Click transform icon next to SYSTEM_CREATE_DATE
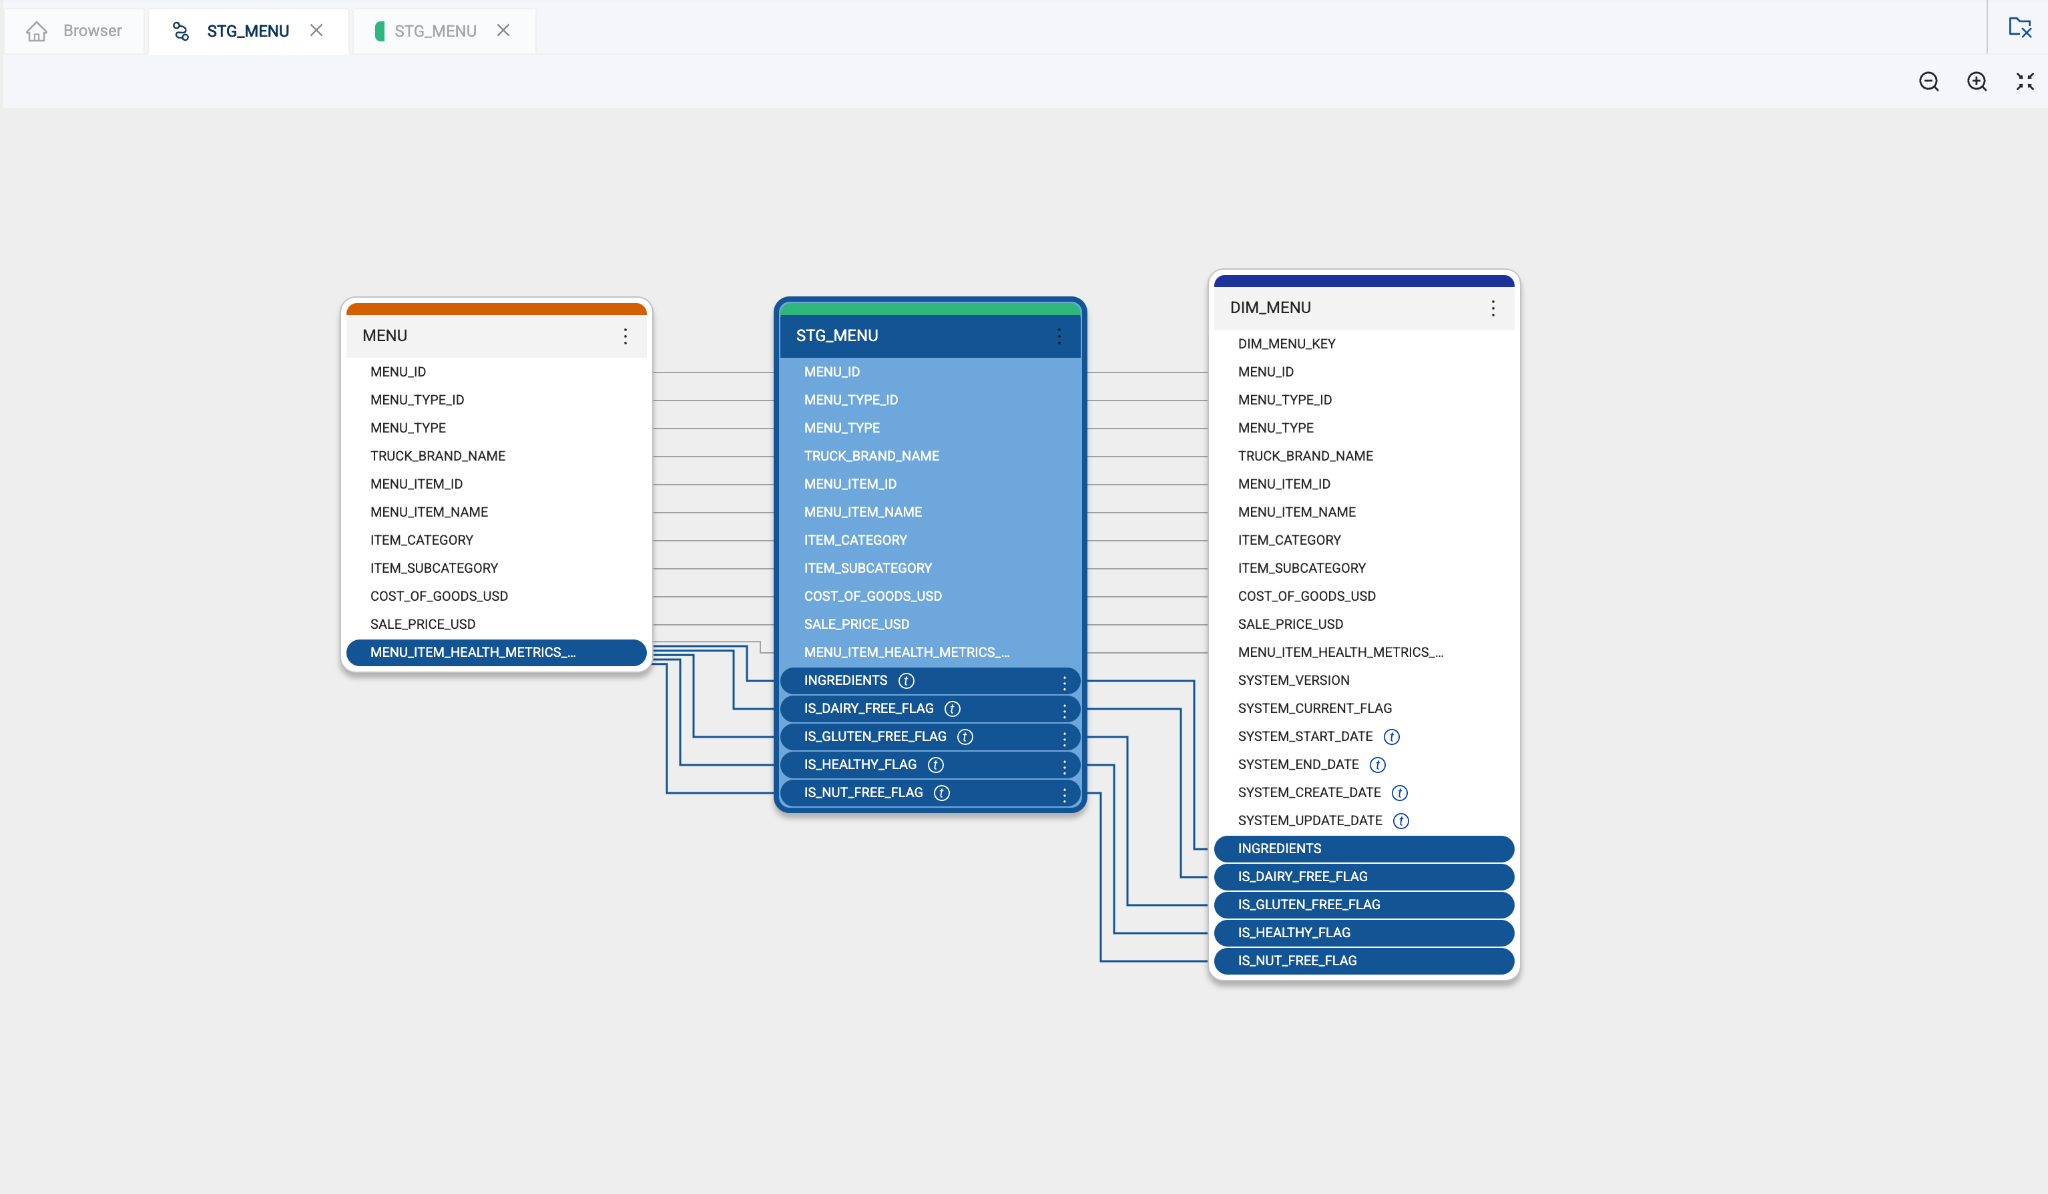This screenshot has width=2048, height=1194. tap(1400, 793)
